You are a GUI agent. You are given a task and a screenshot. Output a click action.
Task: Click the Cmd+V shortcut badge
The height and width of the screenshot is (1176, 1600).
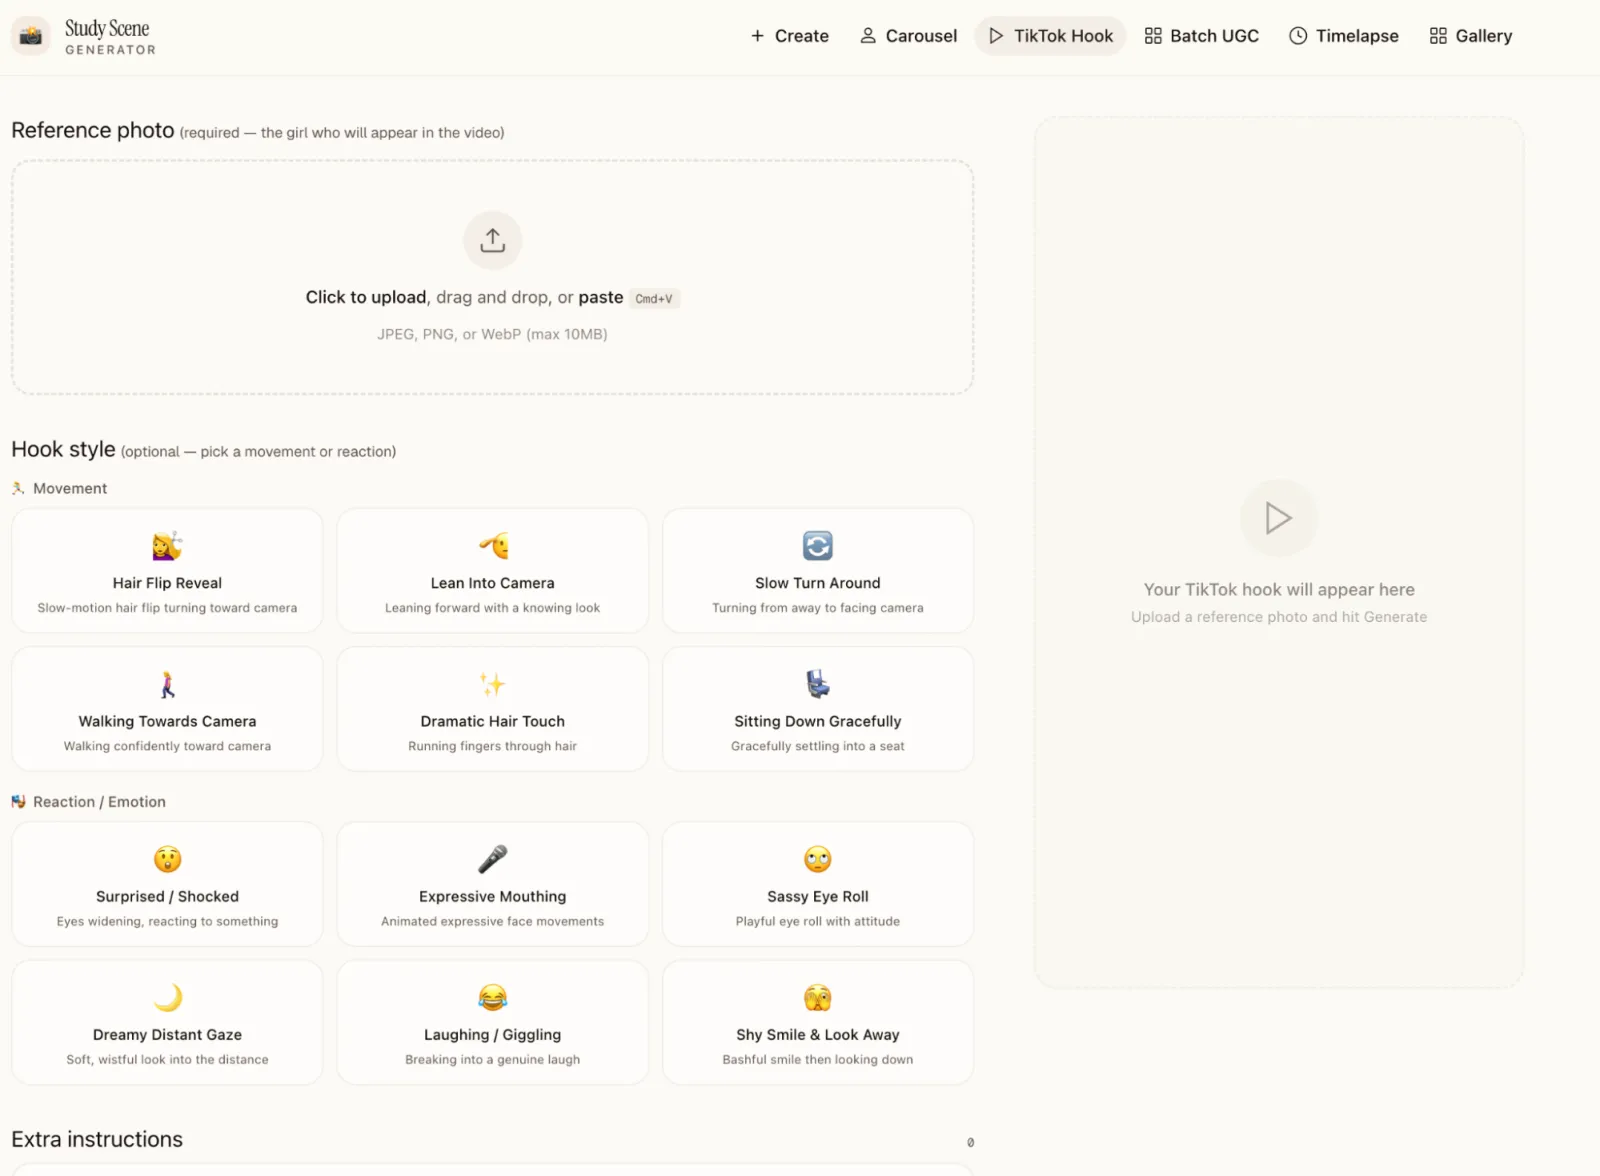654,298
